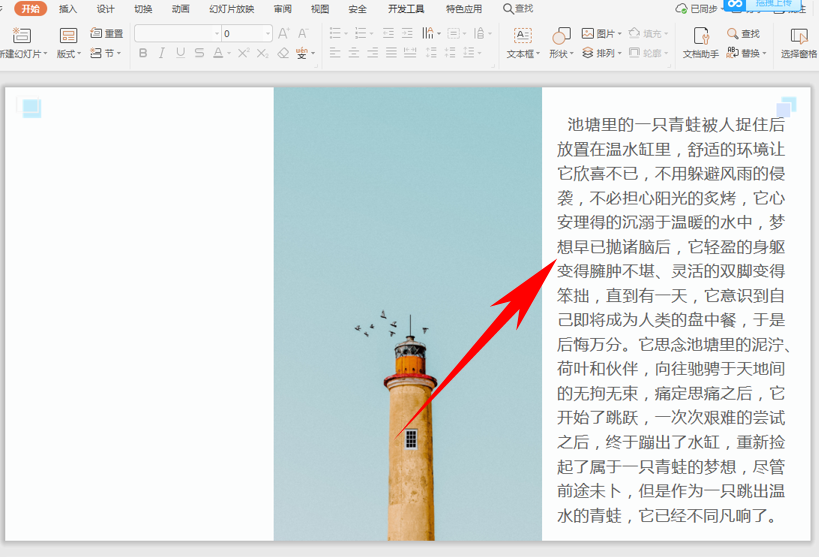Apply the font color (A) button

click(x=218, y=53)
